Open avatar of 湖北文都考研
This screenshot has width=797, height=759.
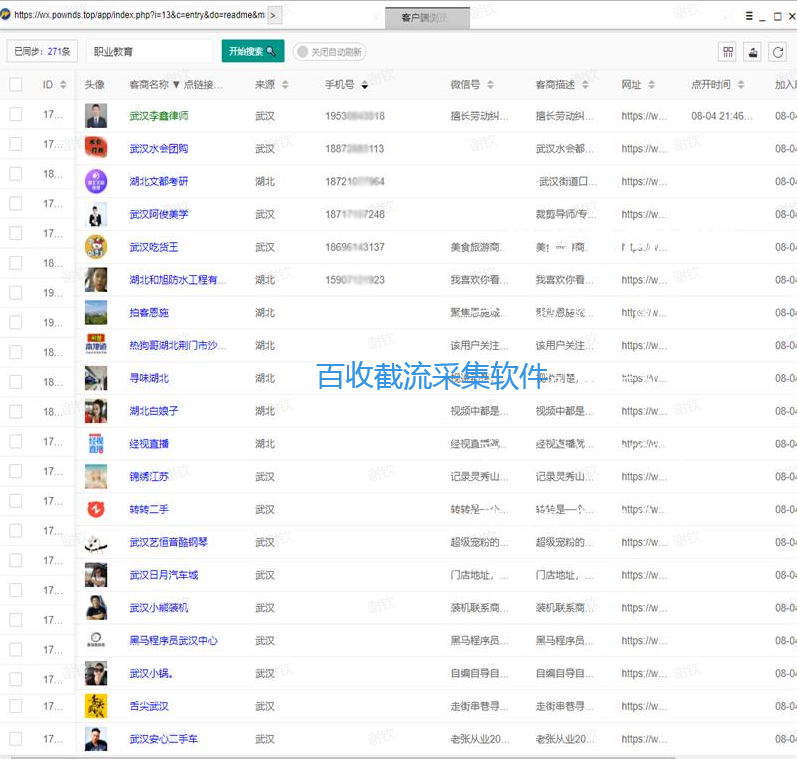96,181
